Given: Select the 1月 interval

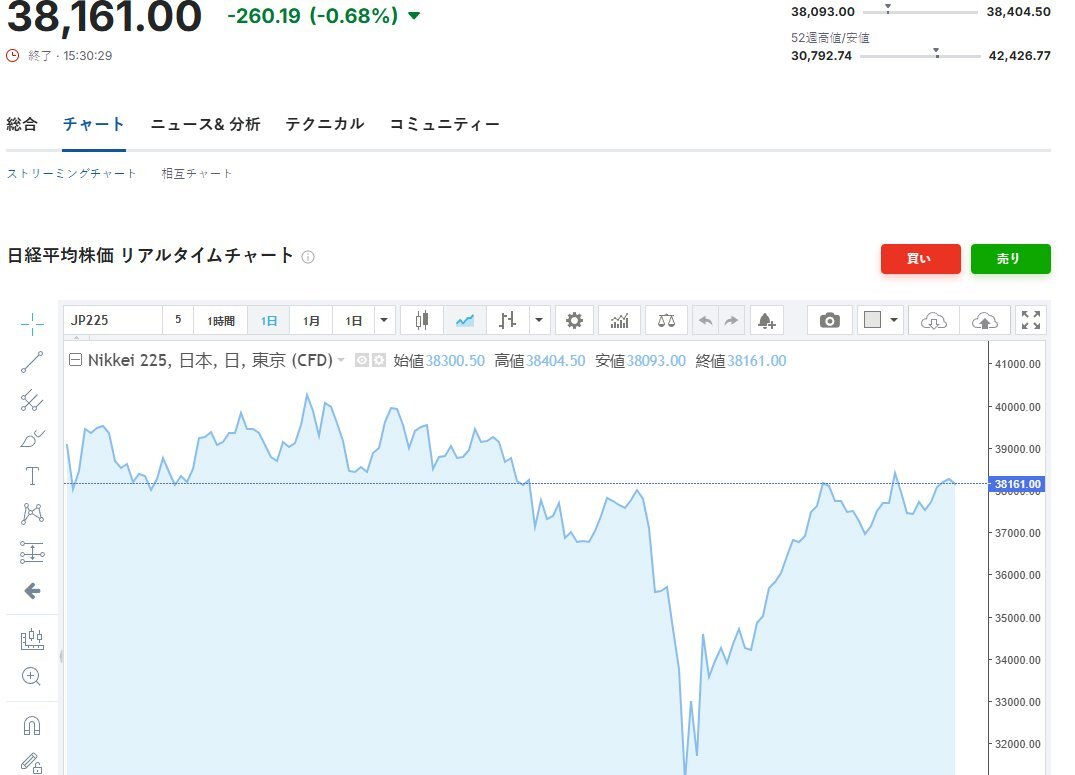Looking at the screenshot, I should click(x=311, y=320).
